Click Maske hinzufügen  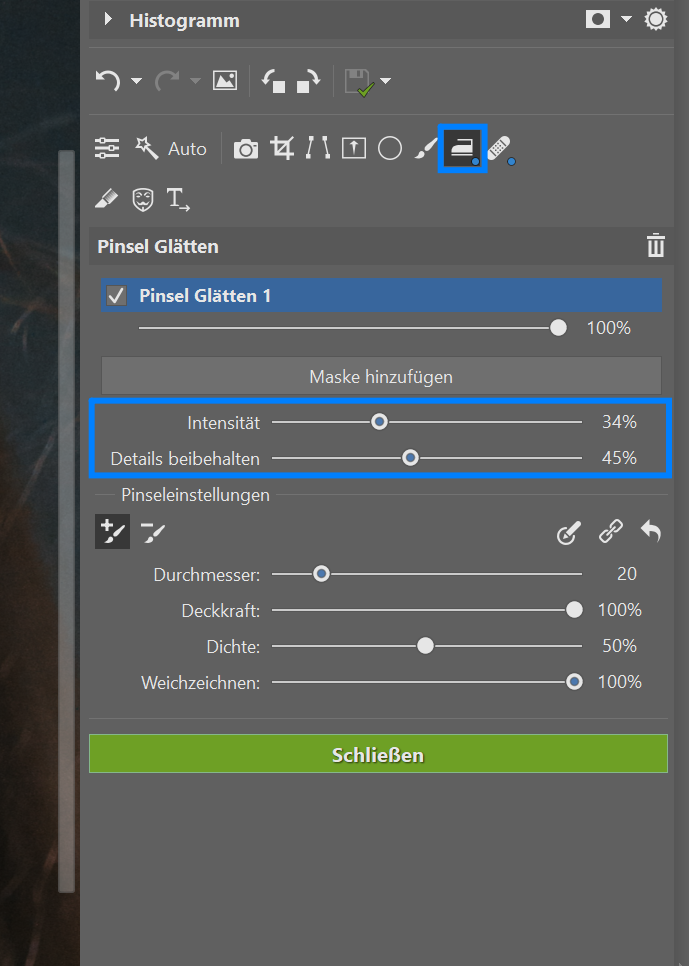(x=380, y=376)
